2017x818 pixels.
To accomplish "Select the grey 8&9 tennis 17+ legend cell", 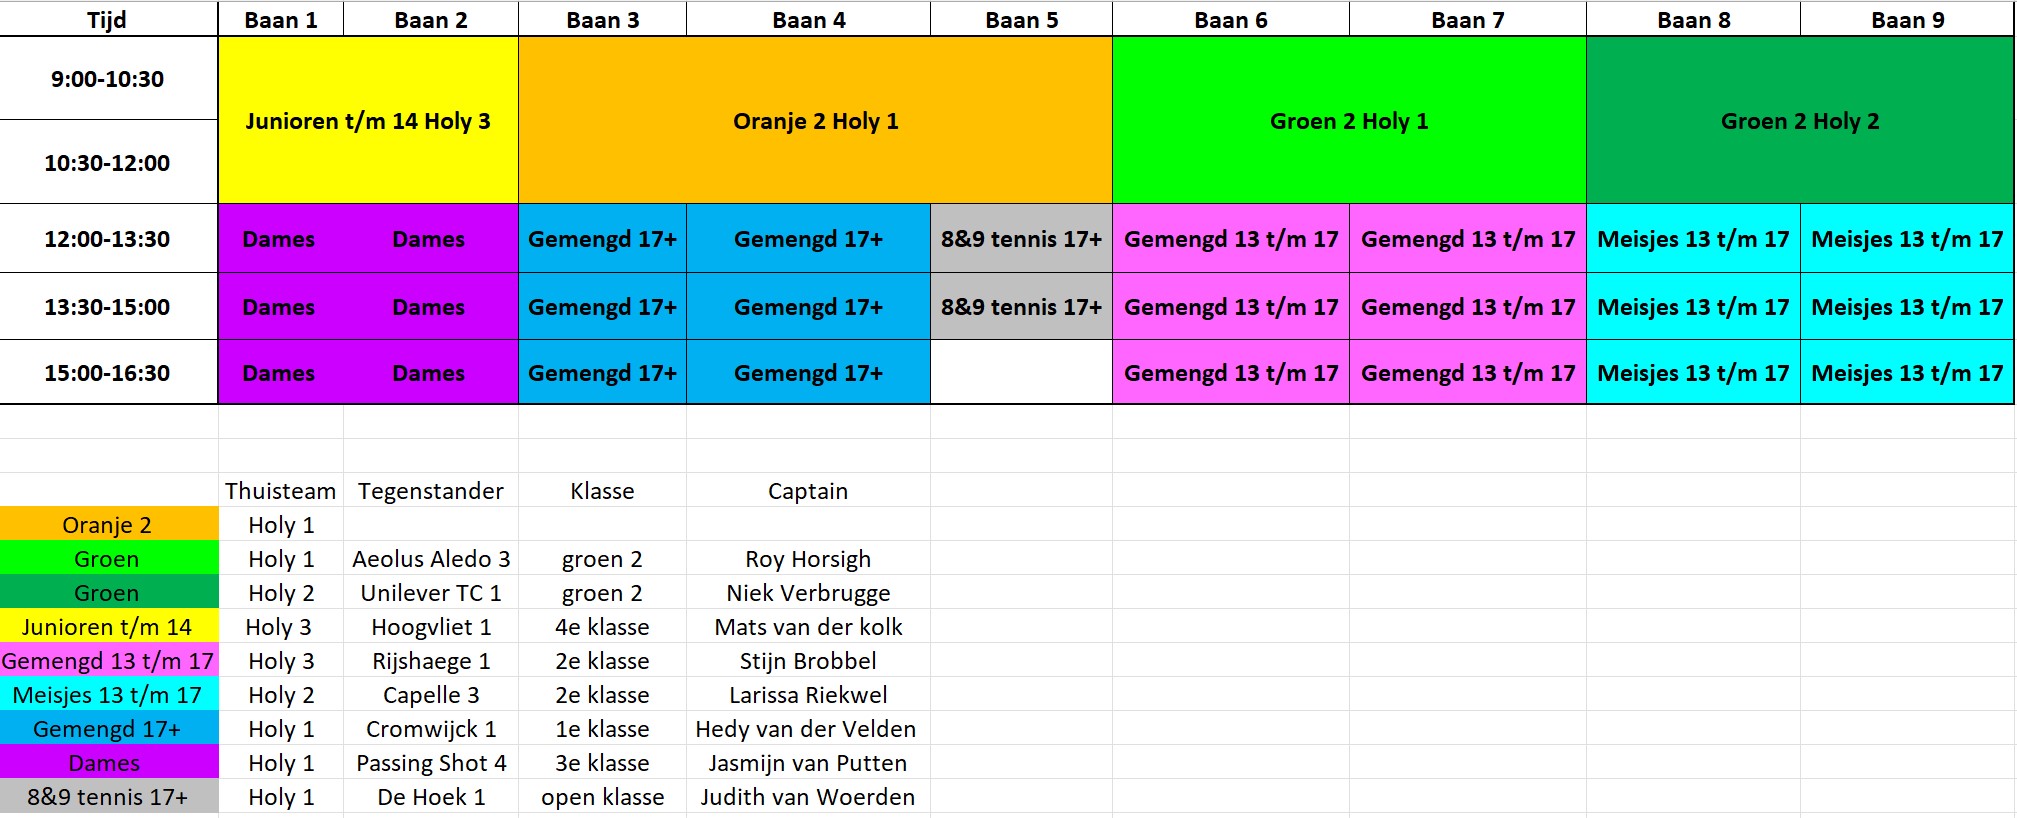I will [x=108, y=797].
